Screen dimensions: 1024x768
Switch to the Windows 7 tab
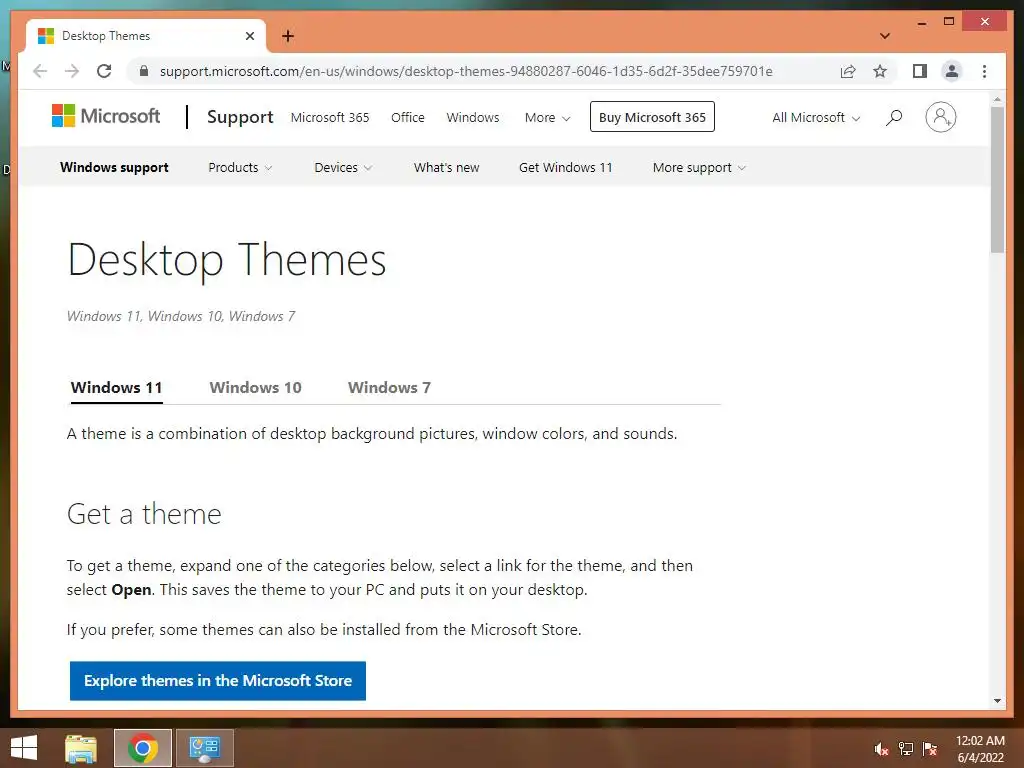click(x=389, y=387)
